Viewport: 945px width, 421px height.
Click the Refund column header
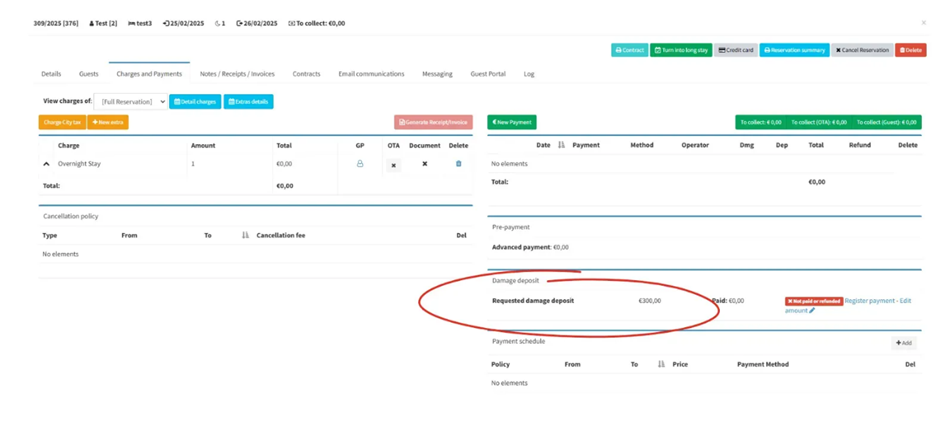point(859,145)
